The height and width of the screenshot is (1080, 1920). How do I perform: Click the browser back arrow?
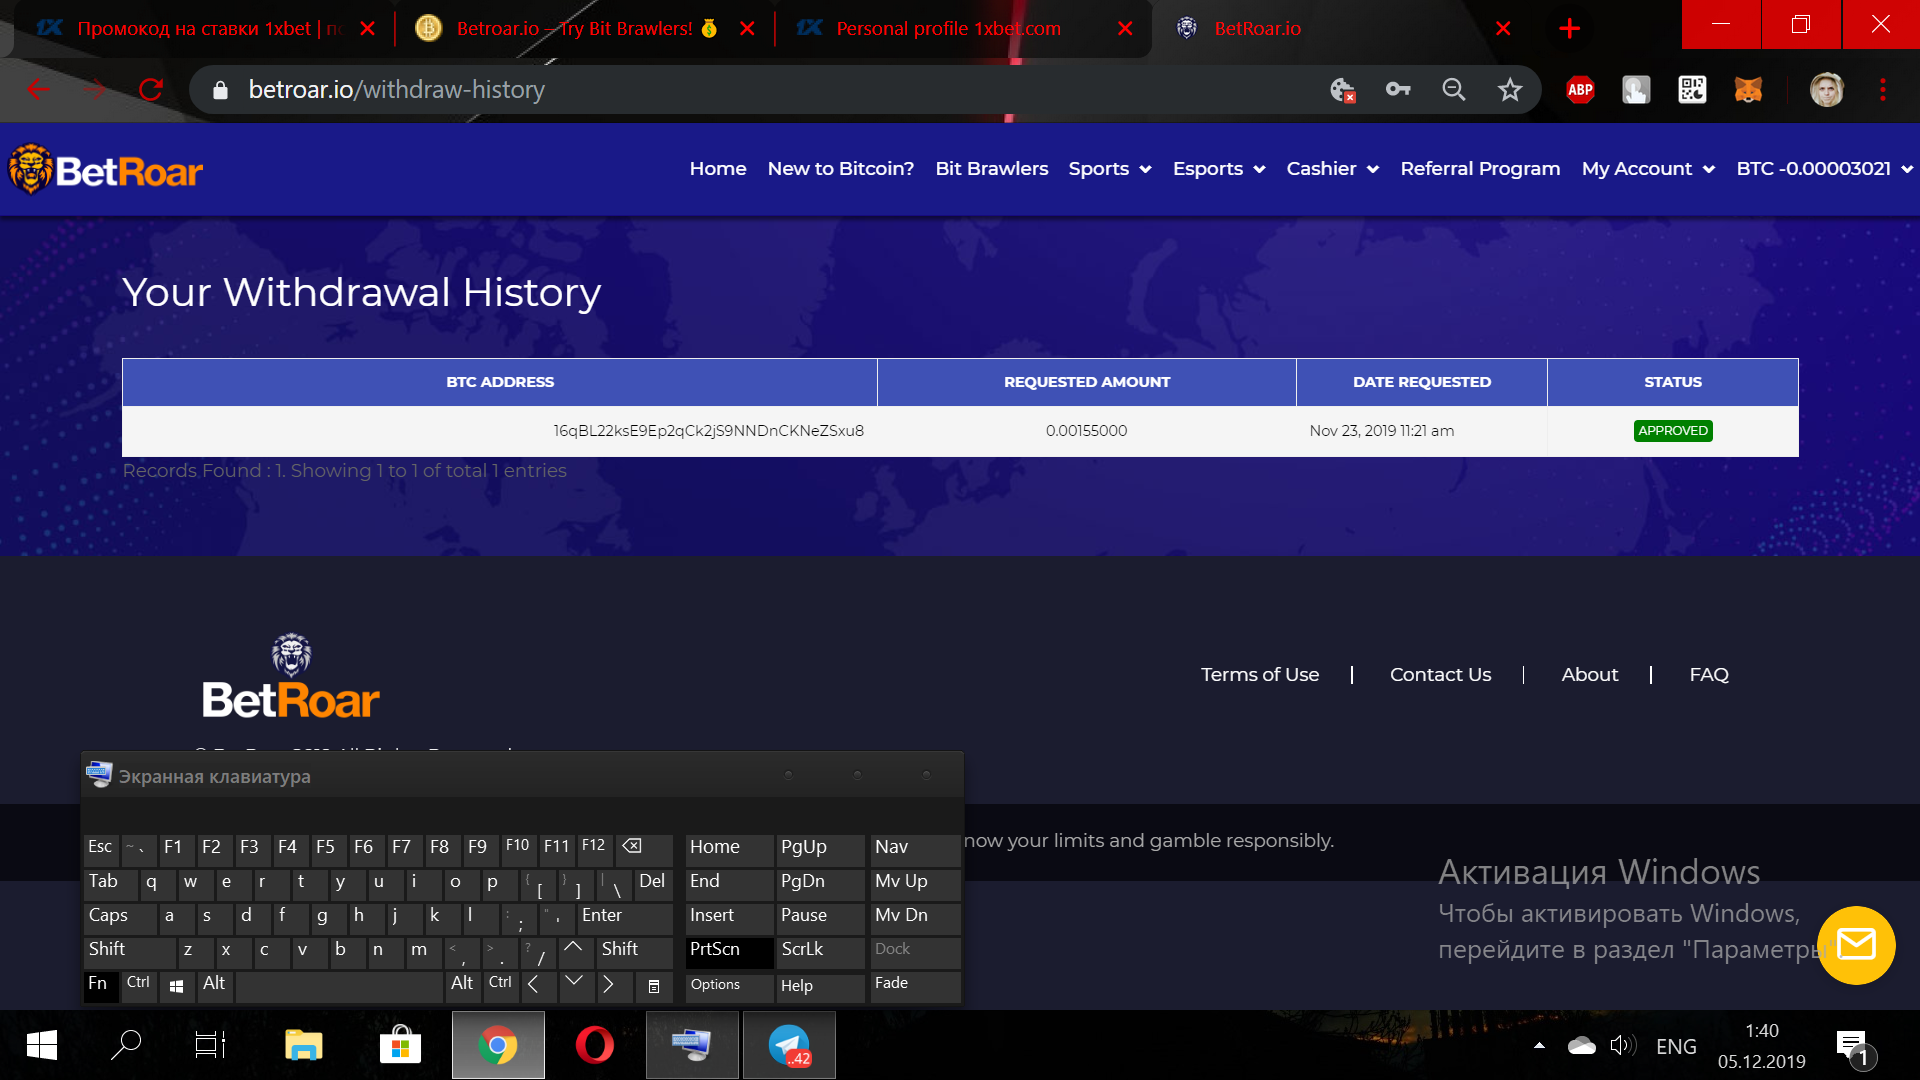pos(38,90)
